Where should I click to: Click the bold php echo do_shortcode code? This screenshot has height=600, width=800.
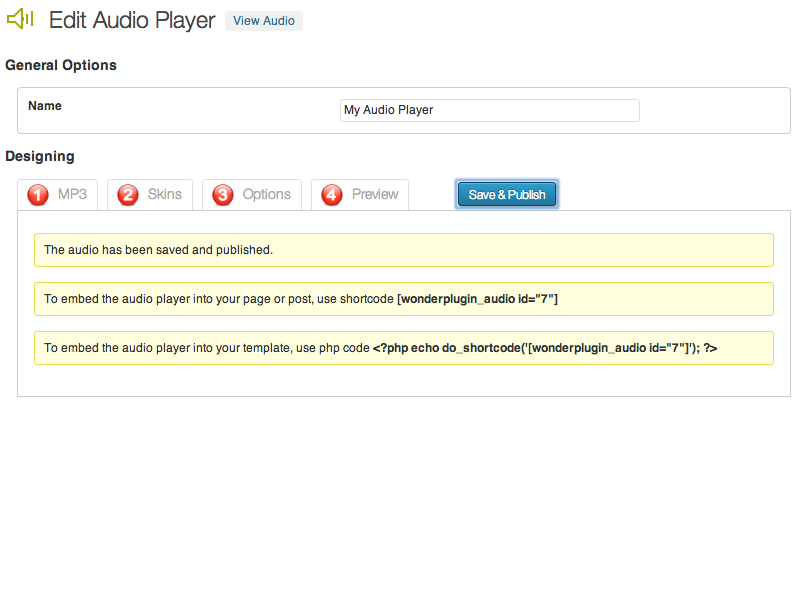click(x=545, y=348)
